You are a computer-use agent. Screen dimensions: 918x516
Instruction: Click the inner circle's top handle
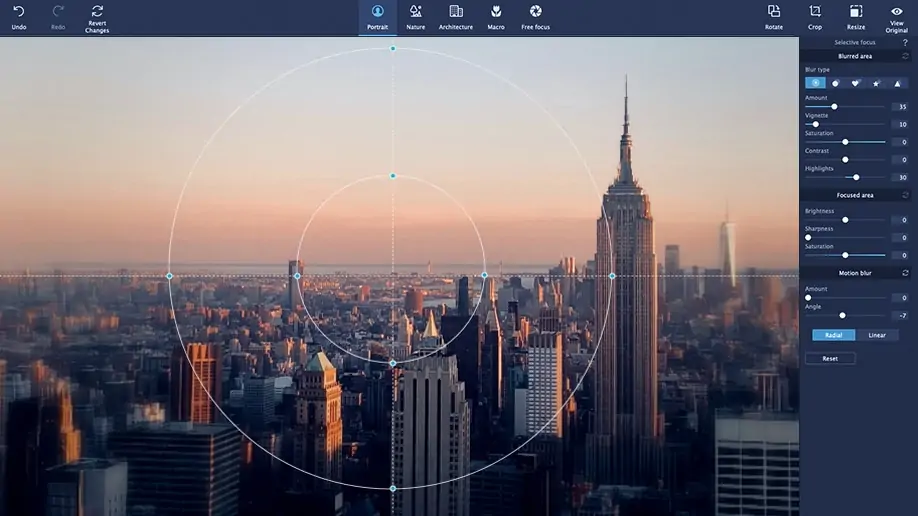pos(393,176)
